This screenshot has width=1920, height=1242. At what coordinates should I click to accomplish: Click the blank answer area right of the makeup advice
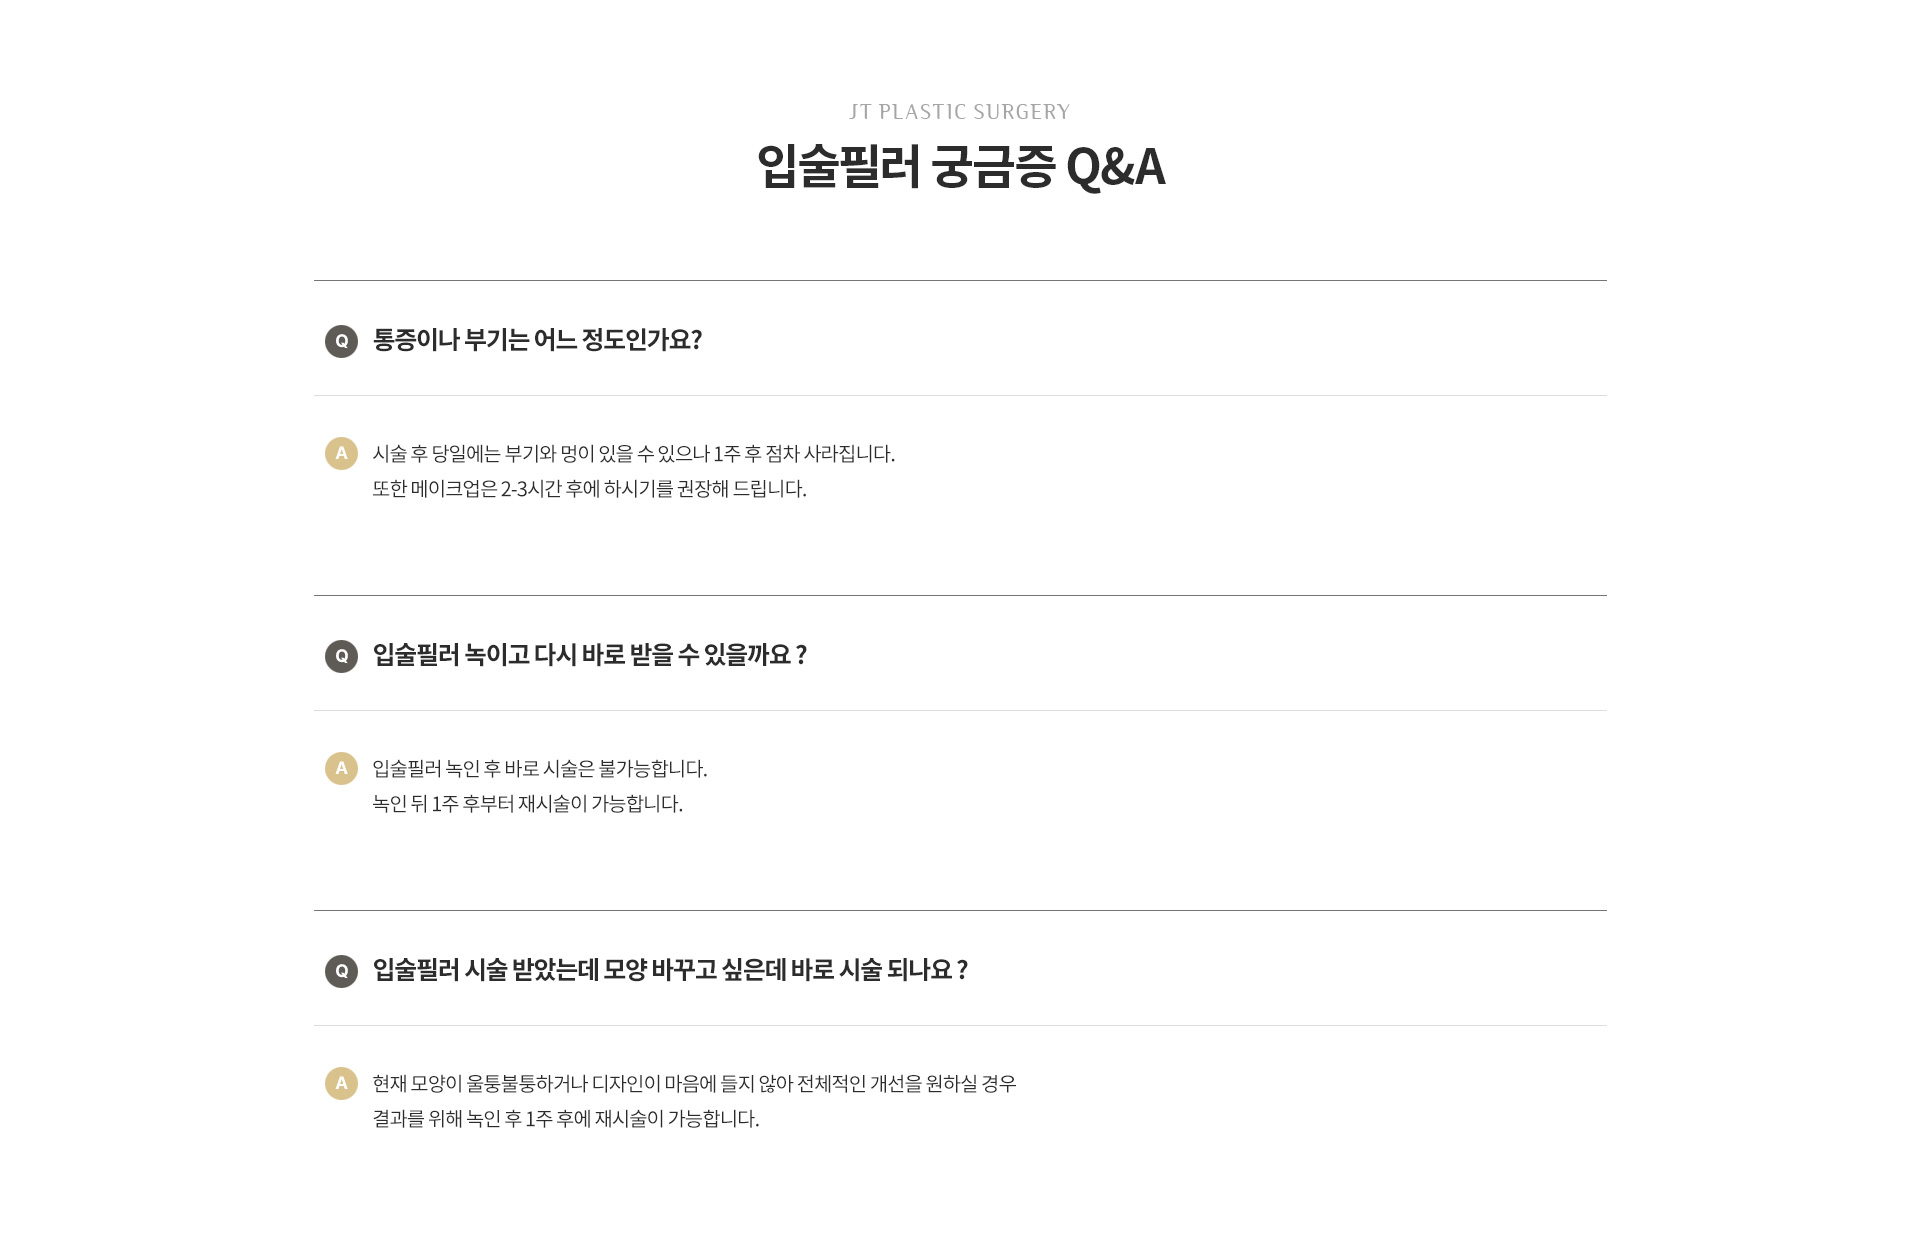[1200, 489]
